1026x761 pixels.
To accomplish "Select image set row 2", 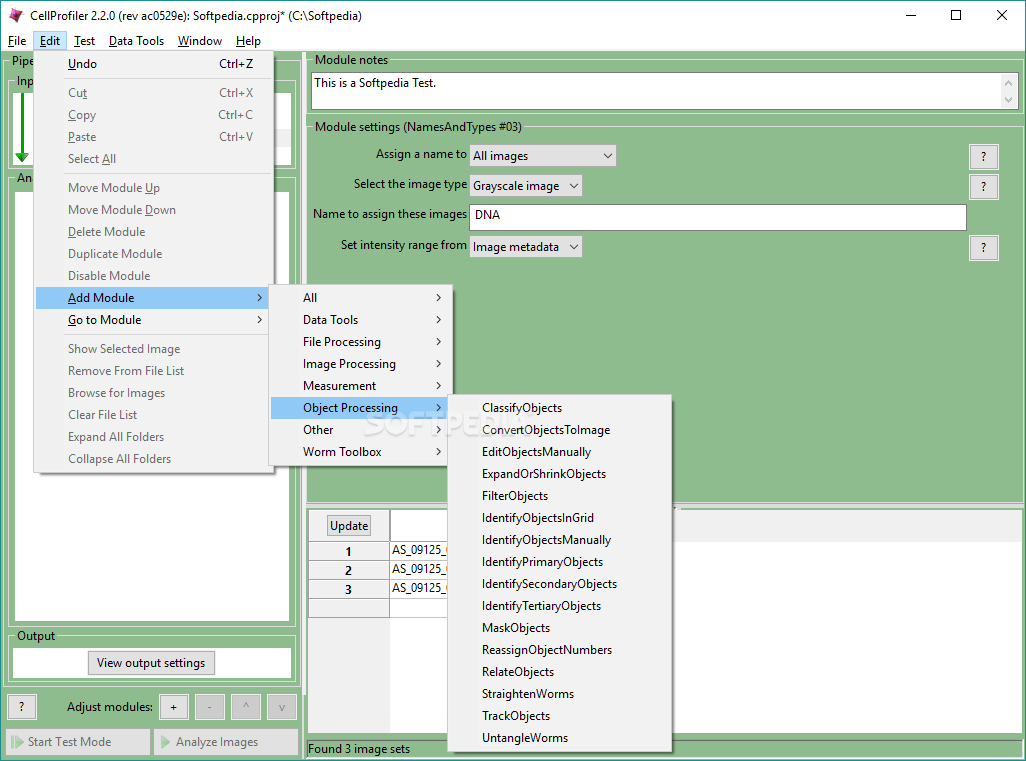I will 349,570.
